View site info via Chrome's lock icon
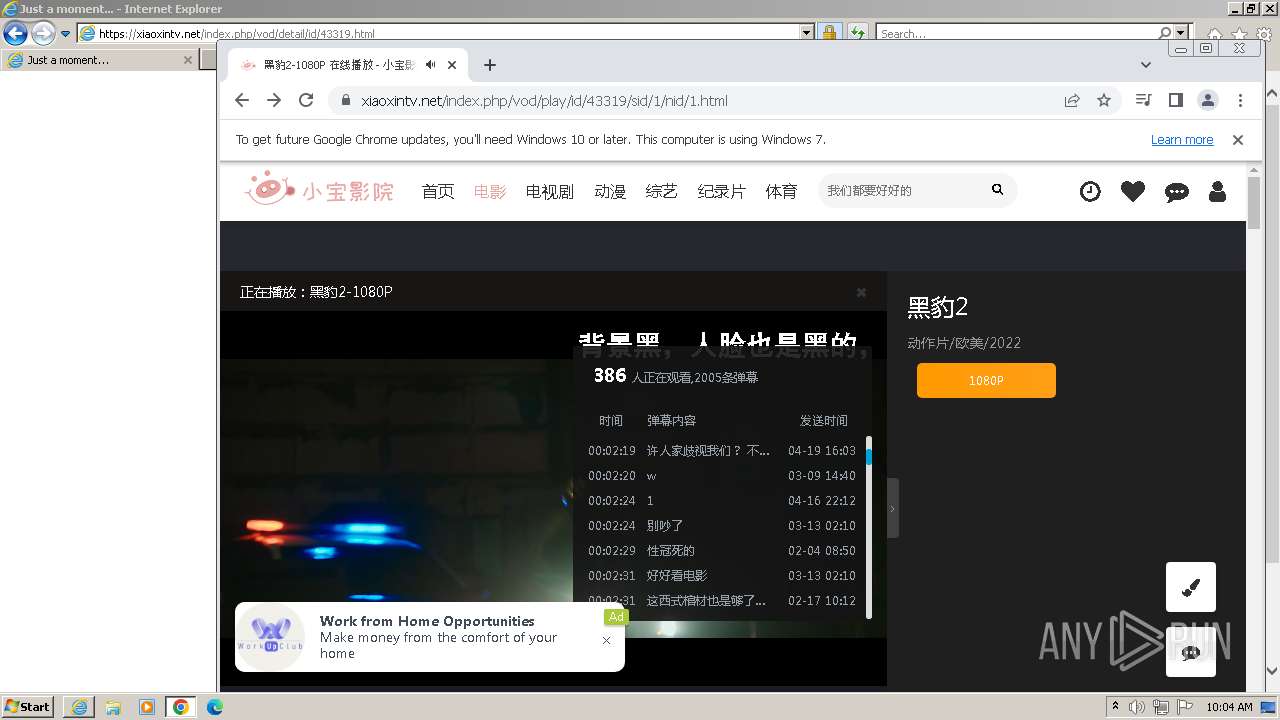 [345, 100]
